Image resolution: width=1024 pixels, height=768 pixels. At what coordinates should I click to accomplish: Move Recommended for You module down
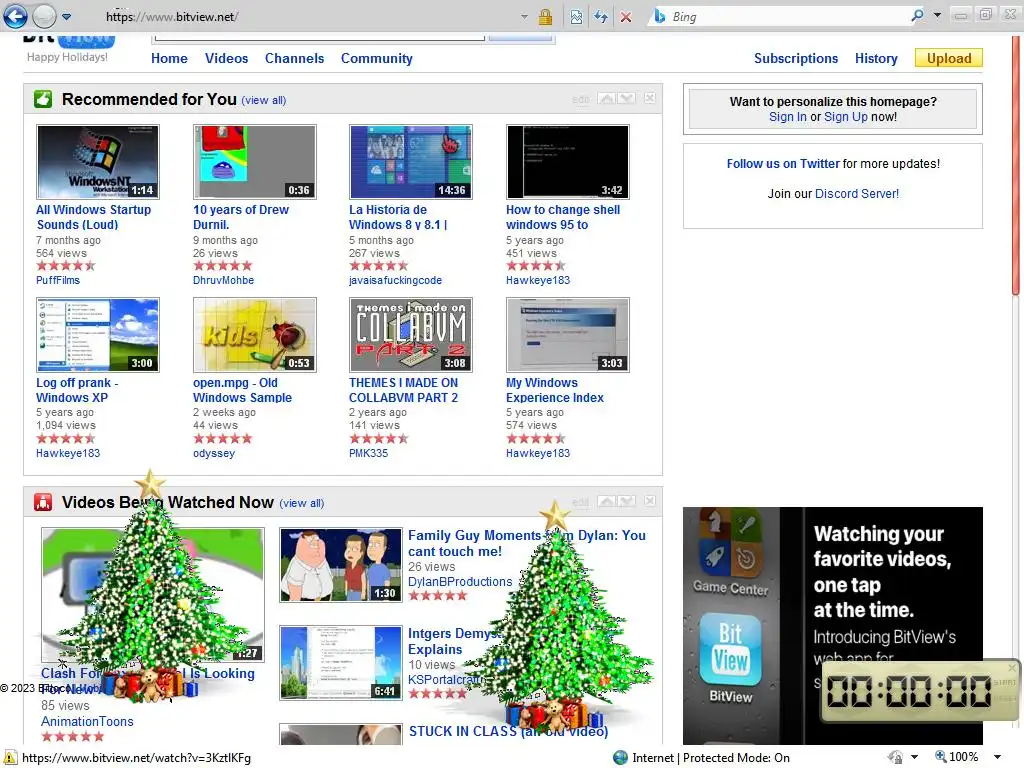626,98
